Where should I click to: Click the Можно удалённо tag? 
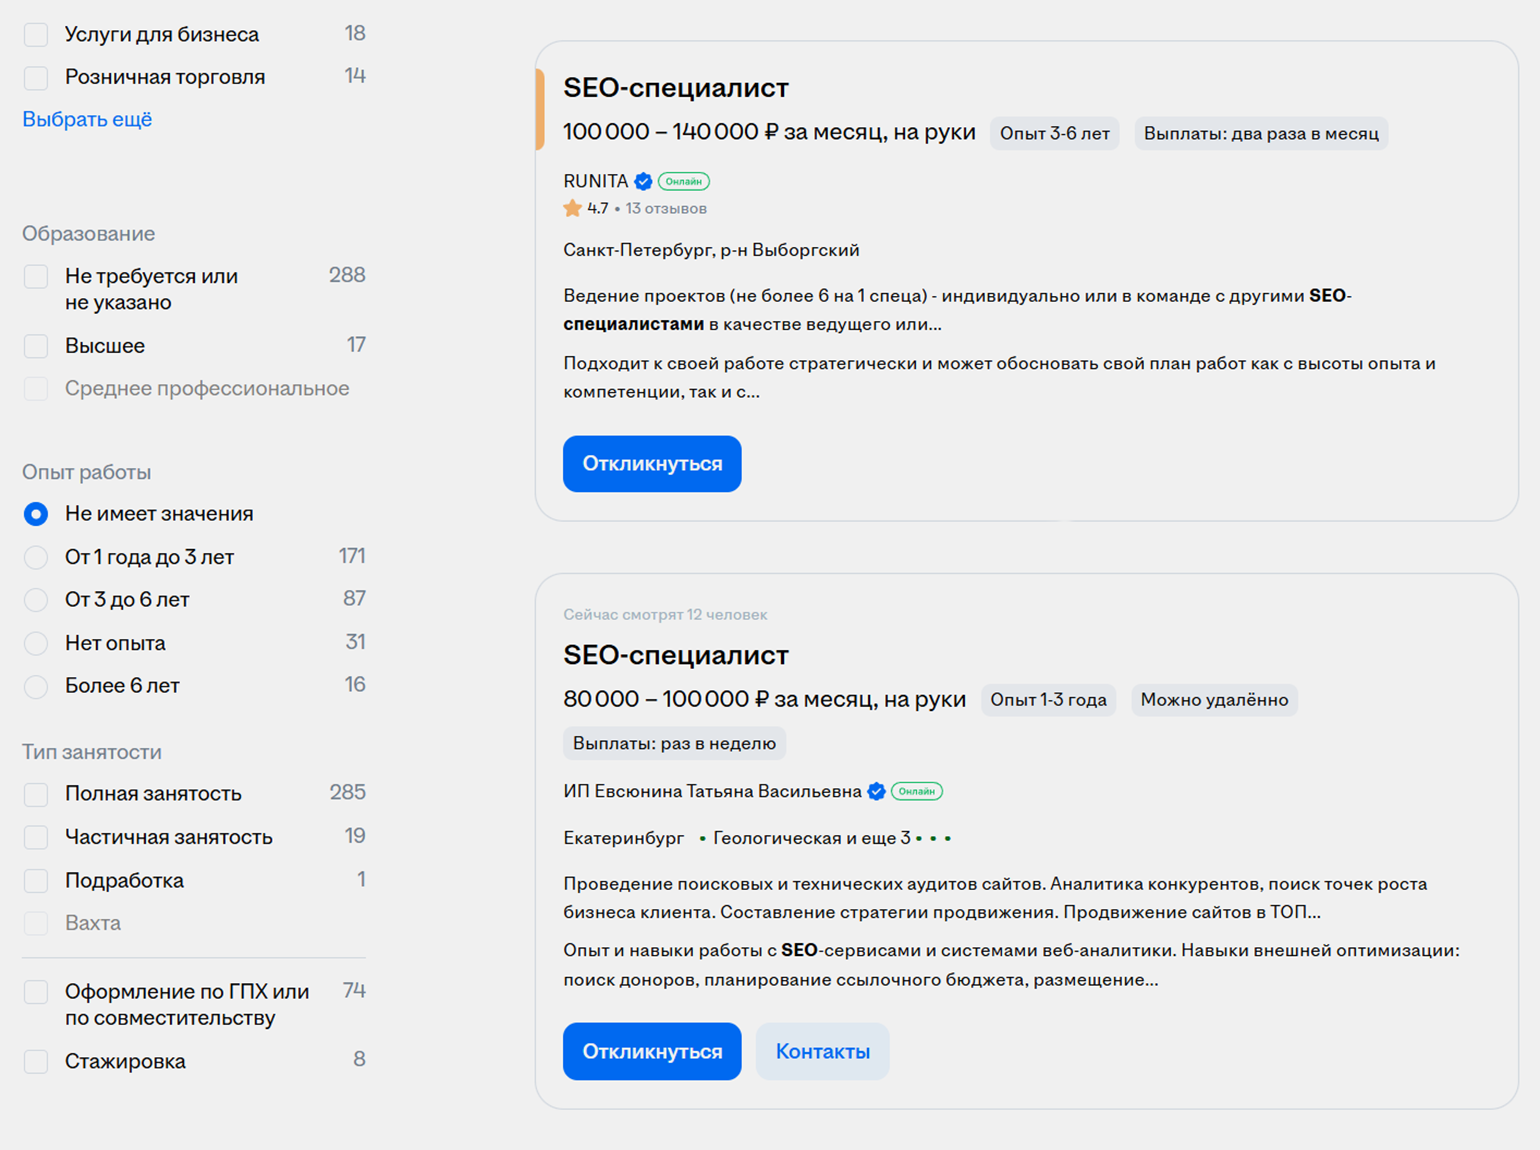(1214, 700)
